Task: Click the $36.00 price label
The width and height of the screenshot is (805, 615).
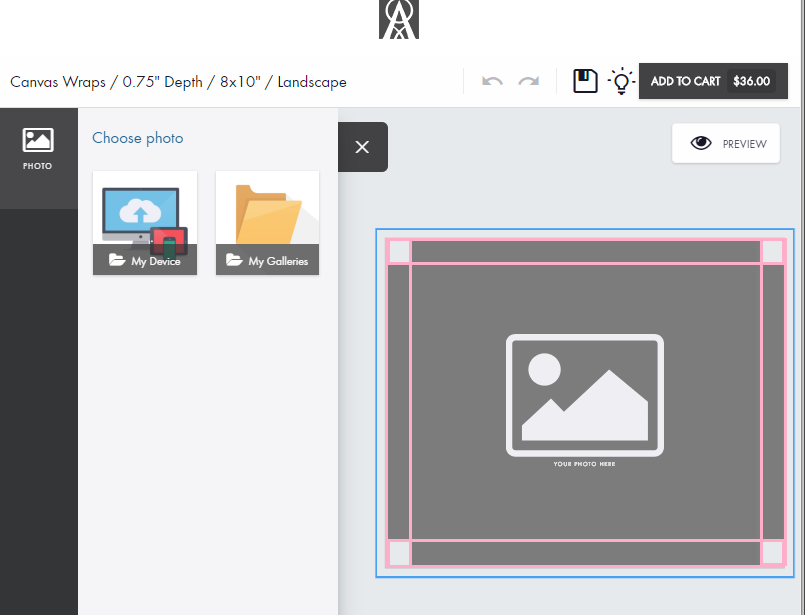Action: tap(751, 82)
